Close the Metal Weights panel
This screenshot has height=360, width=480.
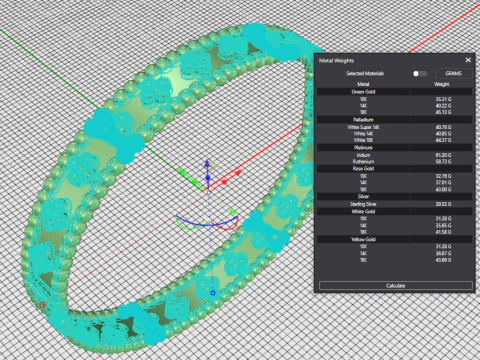coord(468,60)
